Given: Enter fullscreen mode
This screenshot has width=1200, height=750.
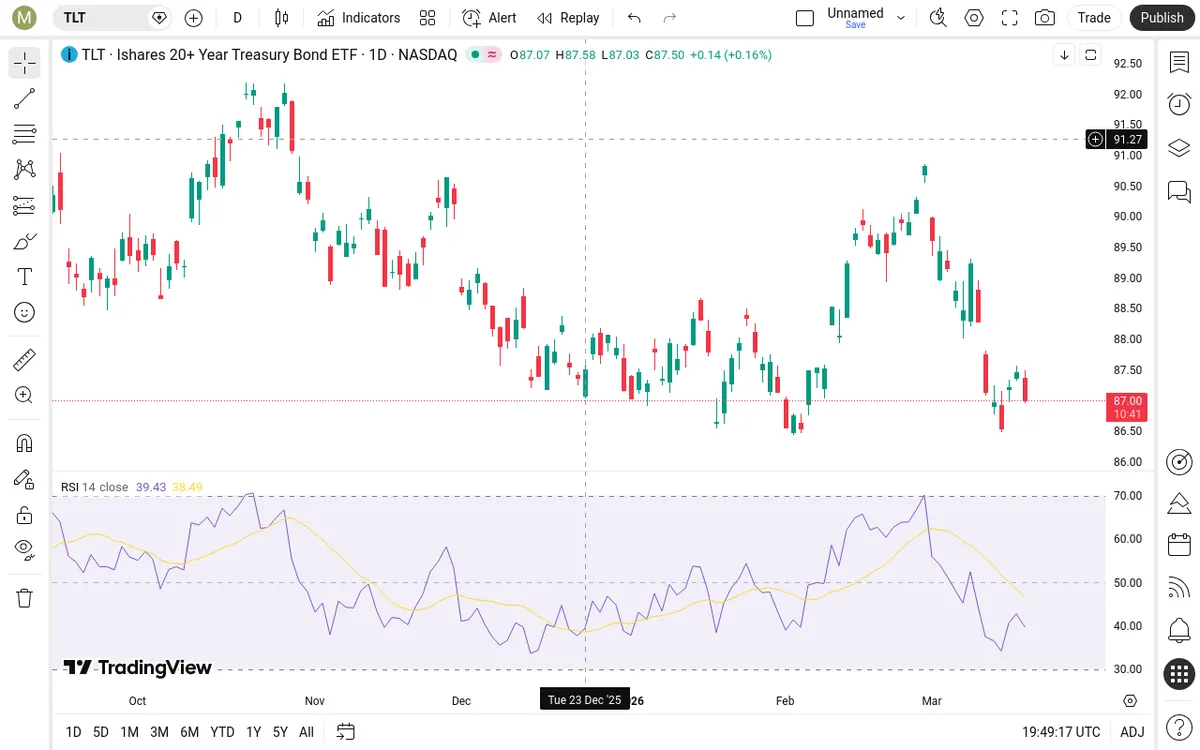Looking at the screenshot, I should pyautogui.click(x=1010, y=17).
